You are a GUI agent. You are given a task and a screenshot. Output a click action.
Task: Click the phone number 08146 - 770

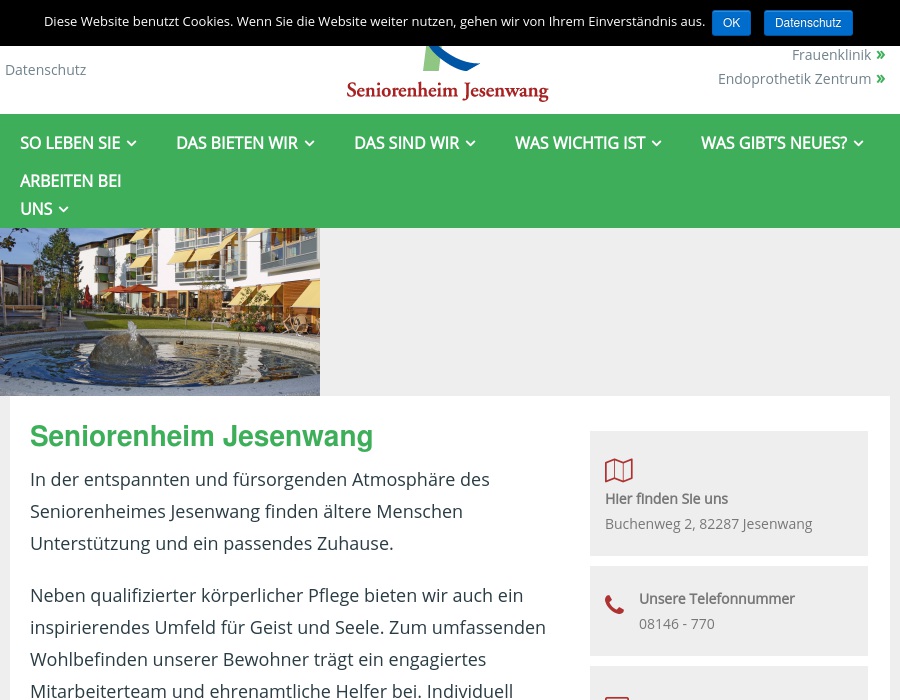676,623
